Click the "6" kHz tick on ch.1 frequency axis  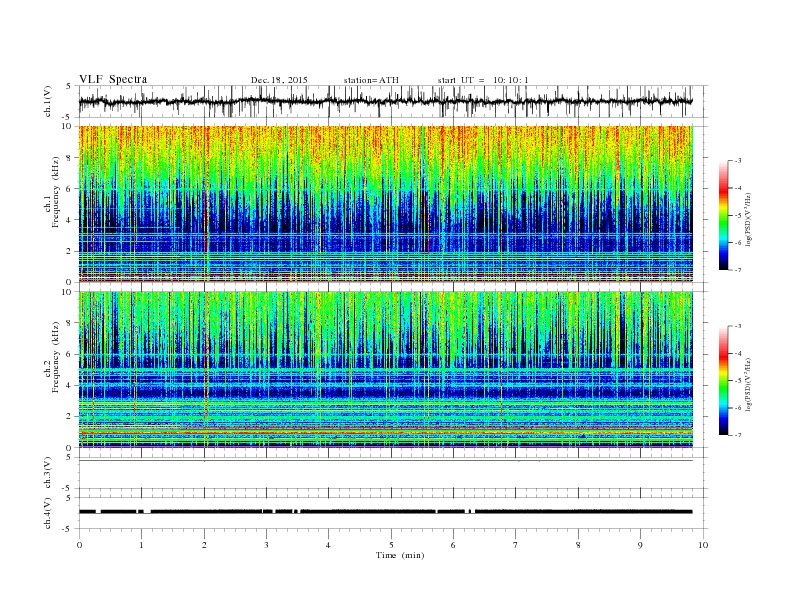tap(70, 189)
